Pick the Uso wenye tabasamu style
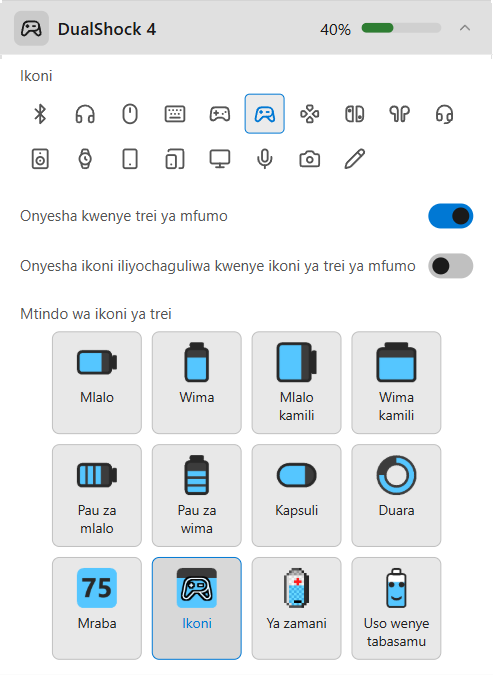493x675 pixels. click(x=396, y=608)
